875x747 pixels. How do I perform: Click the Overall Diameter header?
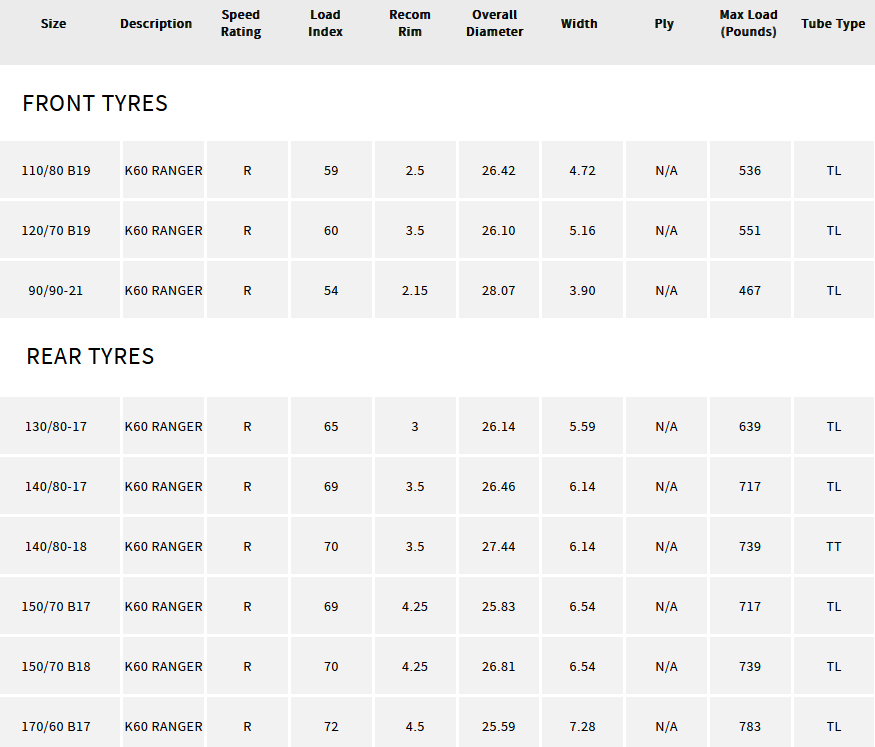click(x=494, y=23)
